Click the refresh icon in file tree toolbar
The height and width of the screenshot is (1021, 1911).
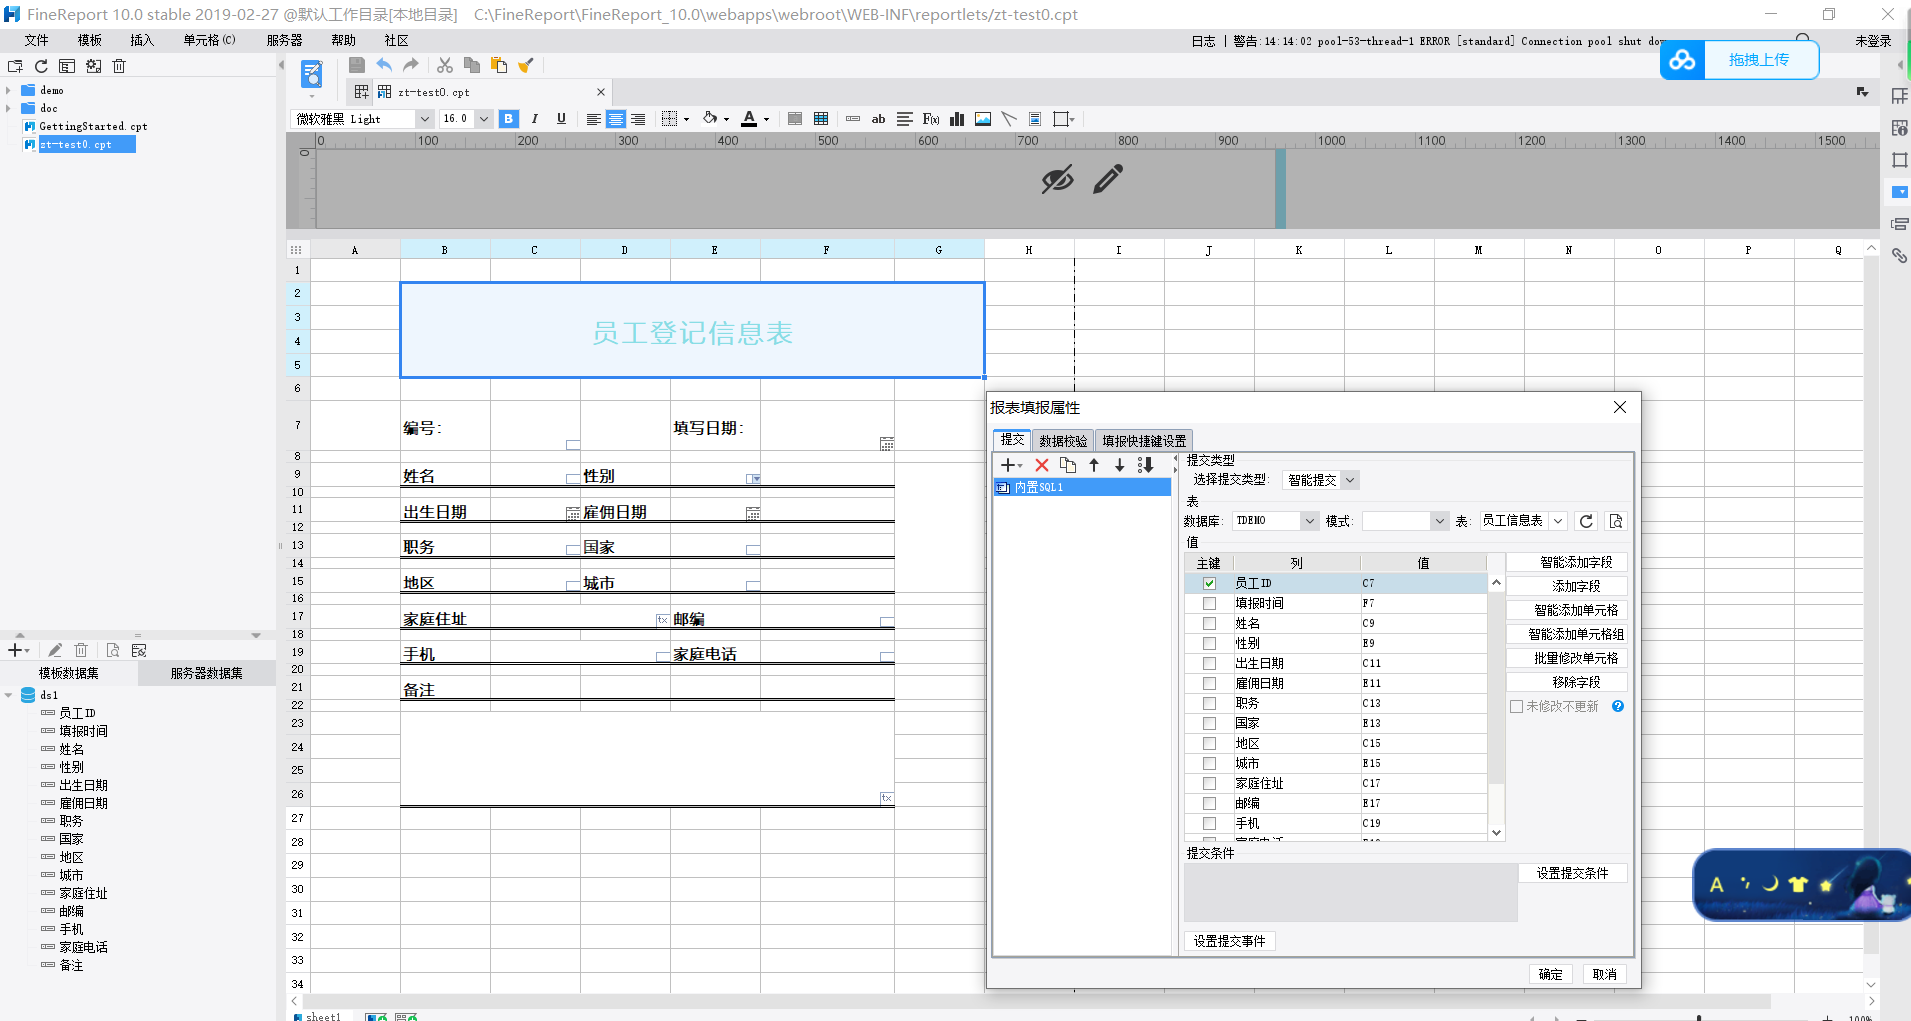pyautogui.click(x=41, y=66)
